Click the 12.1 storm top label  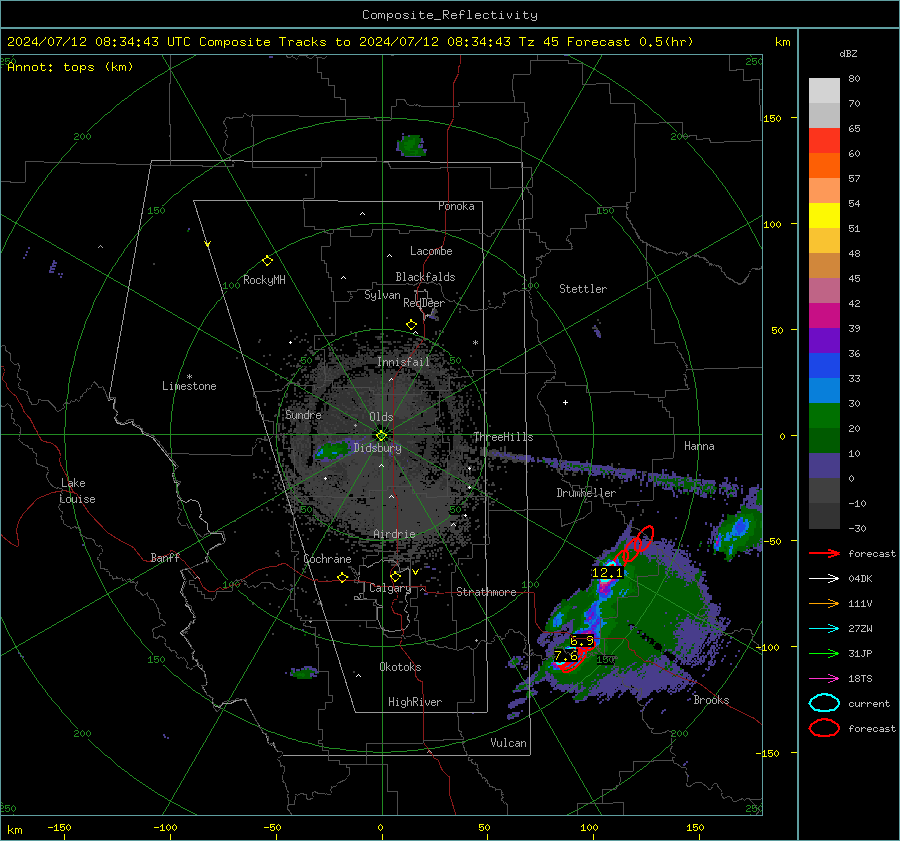(x=607, y=572)
